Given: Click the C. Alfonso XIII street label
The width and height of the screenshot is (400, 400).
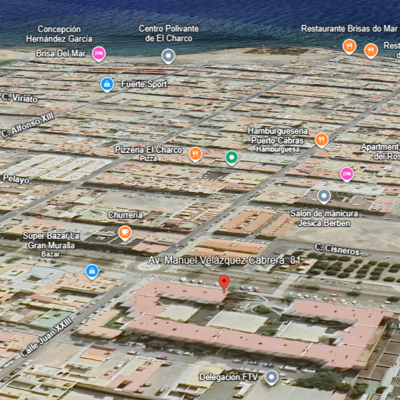Looking at the screenshot, I should [28, 126].
